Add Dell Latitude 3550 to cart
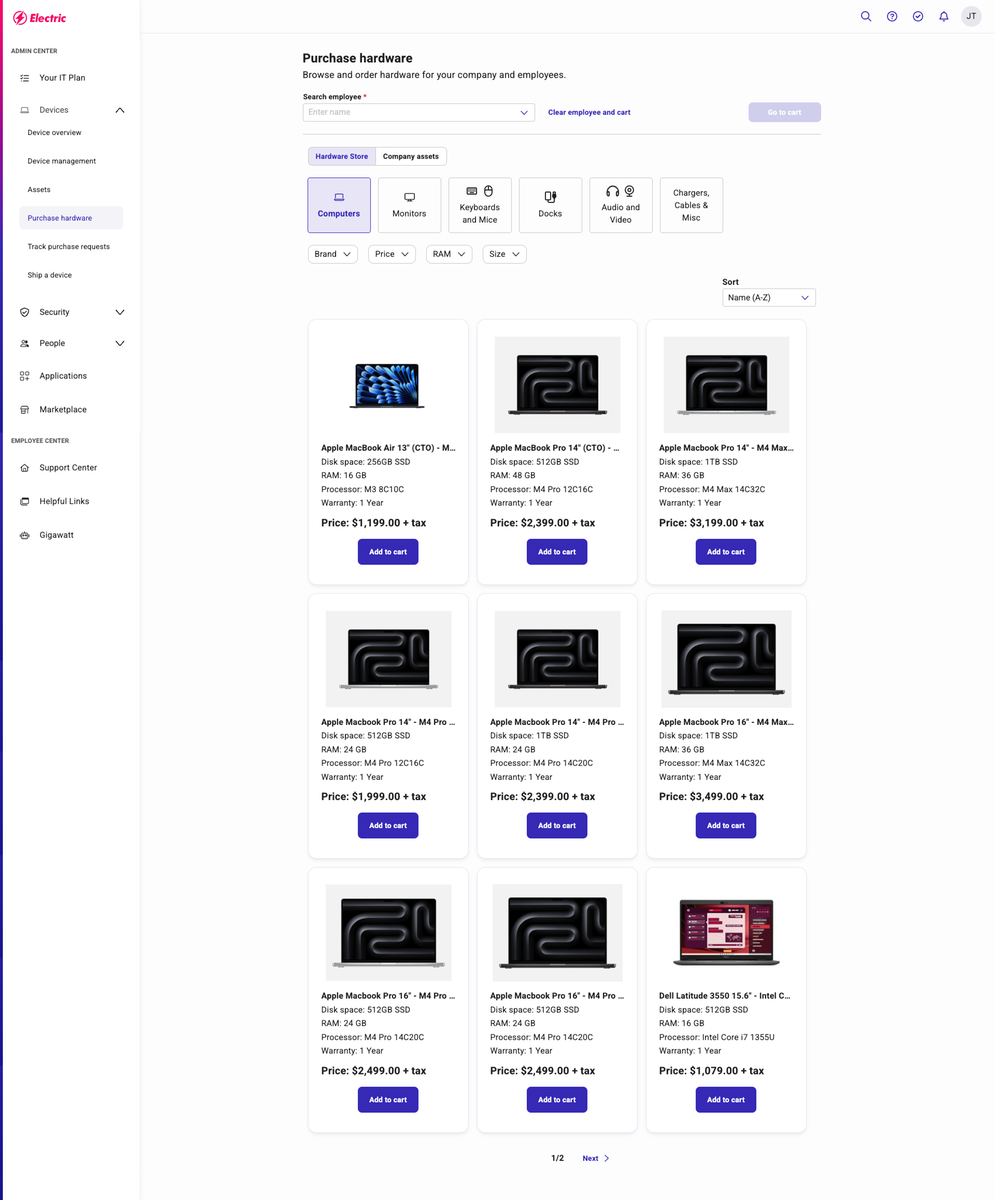The image size is (995, 1200). [x=725, y=1100]
